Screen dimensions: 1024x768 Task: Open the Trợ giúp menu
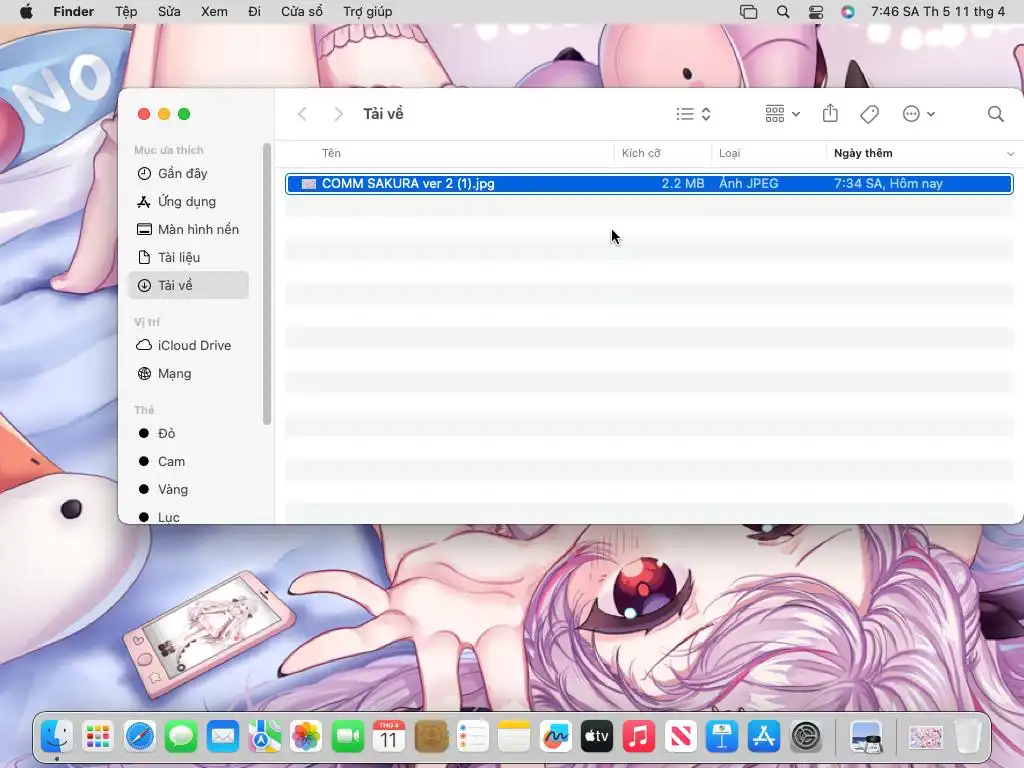pyautogui.click(x=368, y=12)
